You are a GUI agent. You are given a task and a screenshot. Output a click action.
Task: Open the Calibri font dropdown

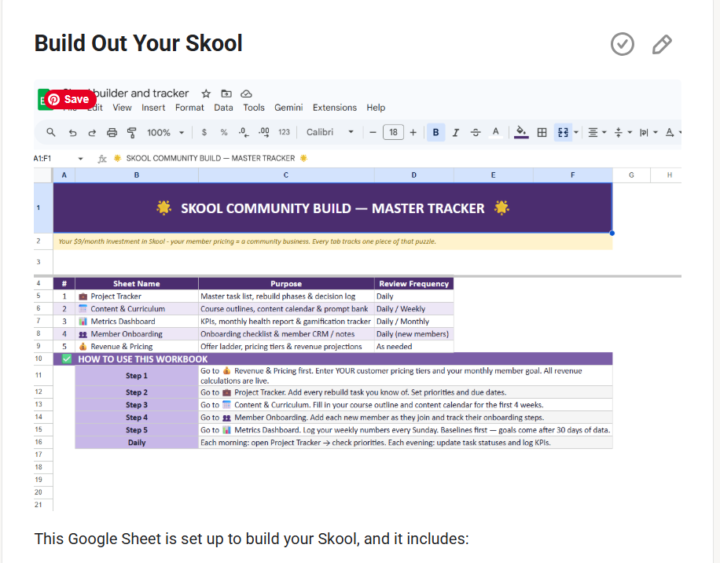pyautogui.click(x=330, y=132)
